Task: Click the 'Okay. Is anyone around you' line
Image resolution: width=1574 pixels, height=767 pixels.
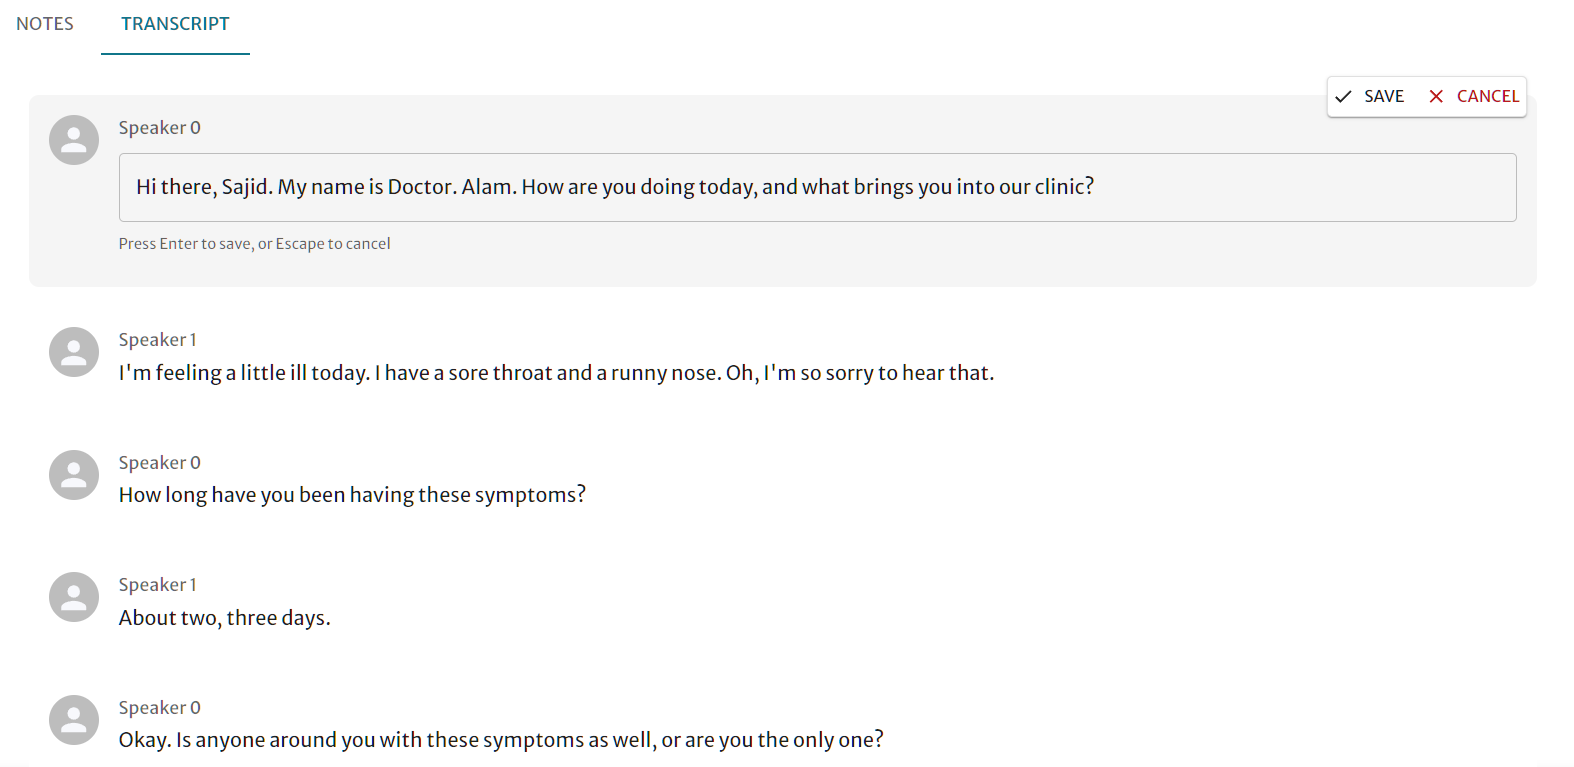Action: 501,740
